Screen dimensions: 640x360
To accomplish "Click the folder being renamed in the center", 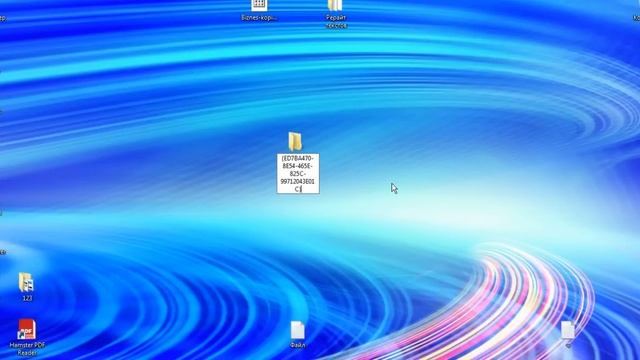I will (295, 141).
